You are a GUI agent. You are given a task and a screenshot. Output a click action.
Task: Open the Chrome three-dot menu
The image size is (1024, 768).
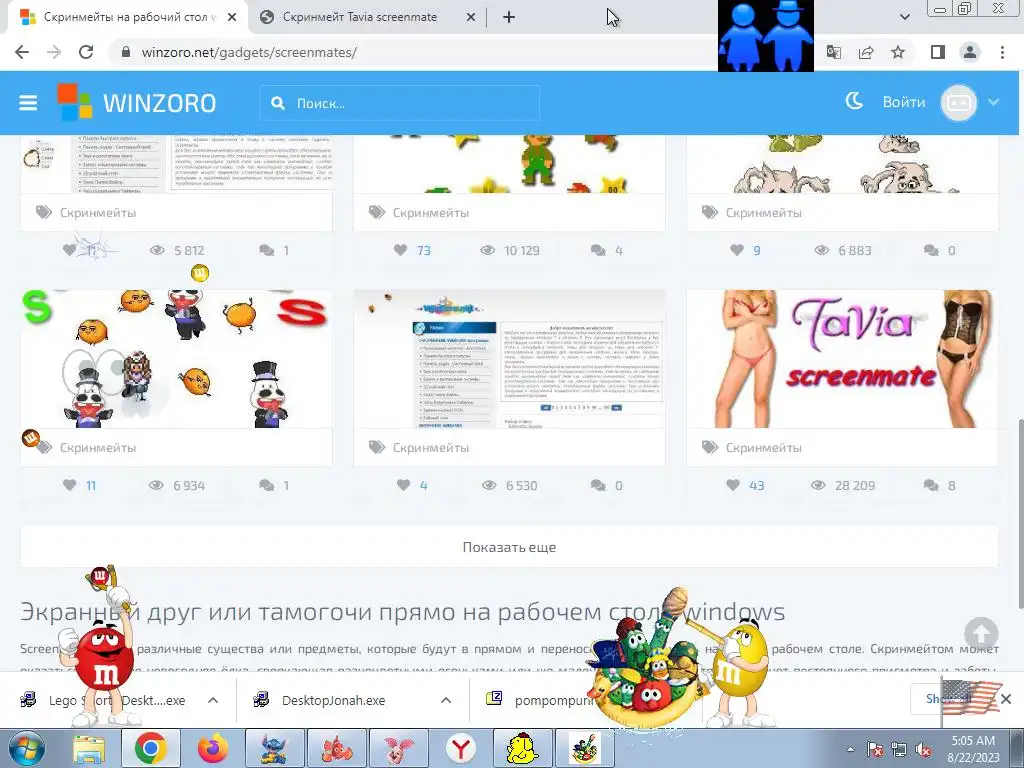(x=1002, y=52)
